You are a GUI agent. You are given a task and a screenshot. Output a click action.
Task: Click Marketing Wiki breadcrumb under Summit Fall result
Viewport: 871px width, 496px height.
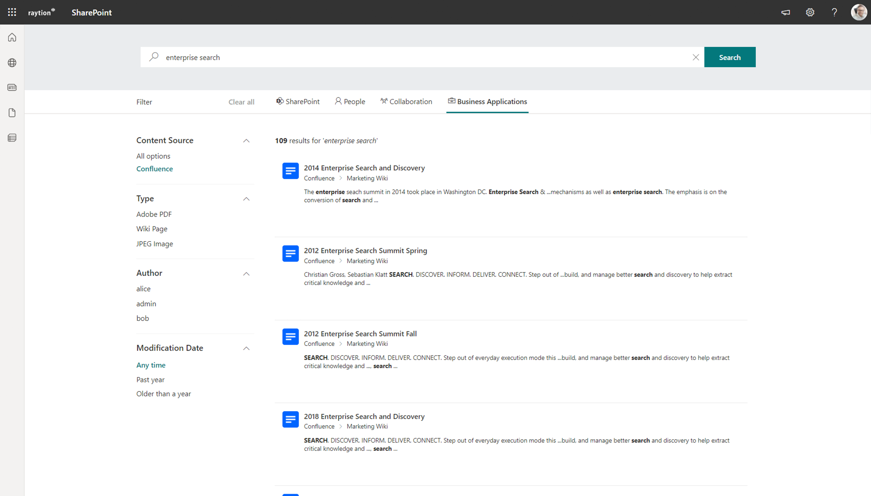[367, 344]
